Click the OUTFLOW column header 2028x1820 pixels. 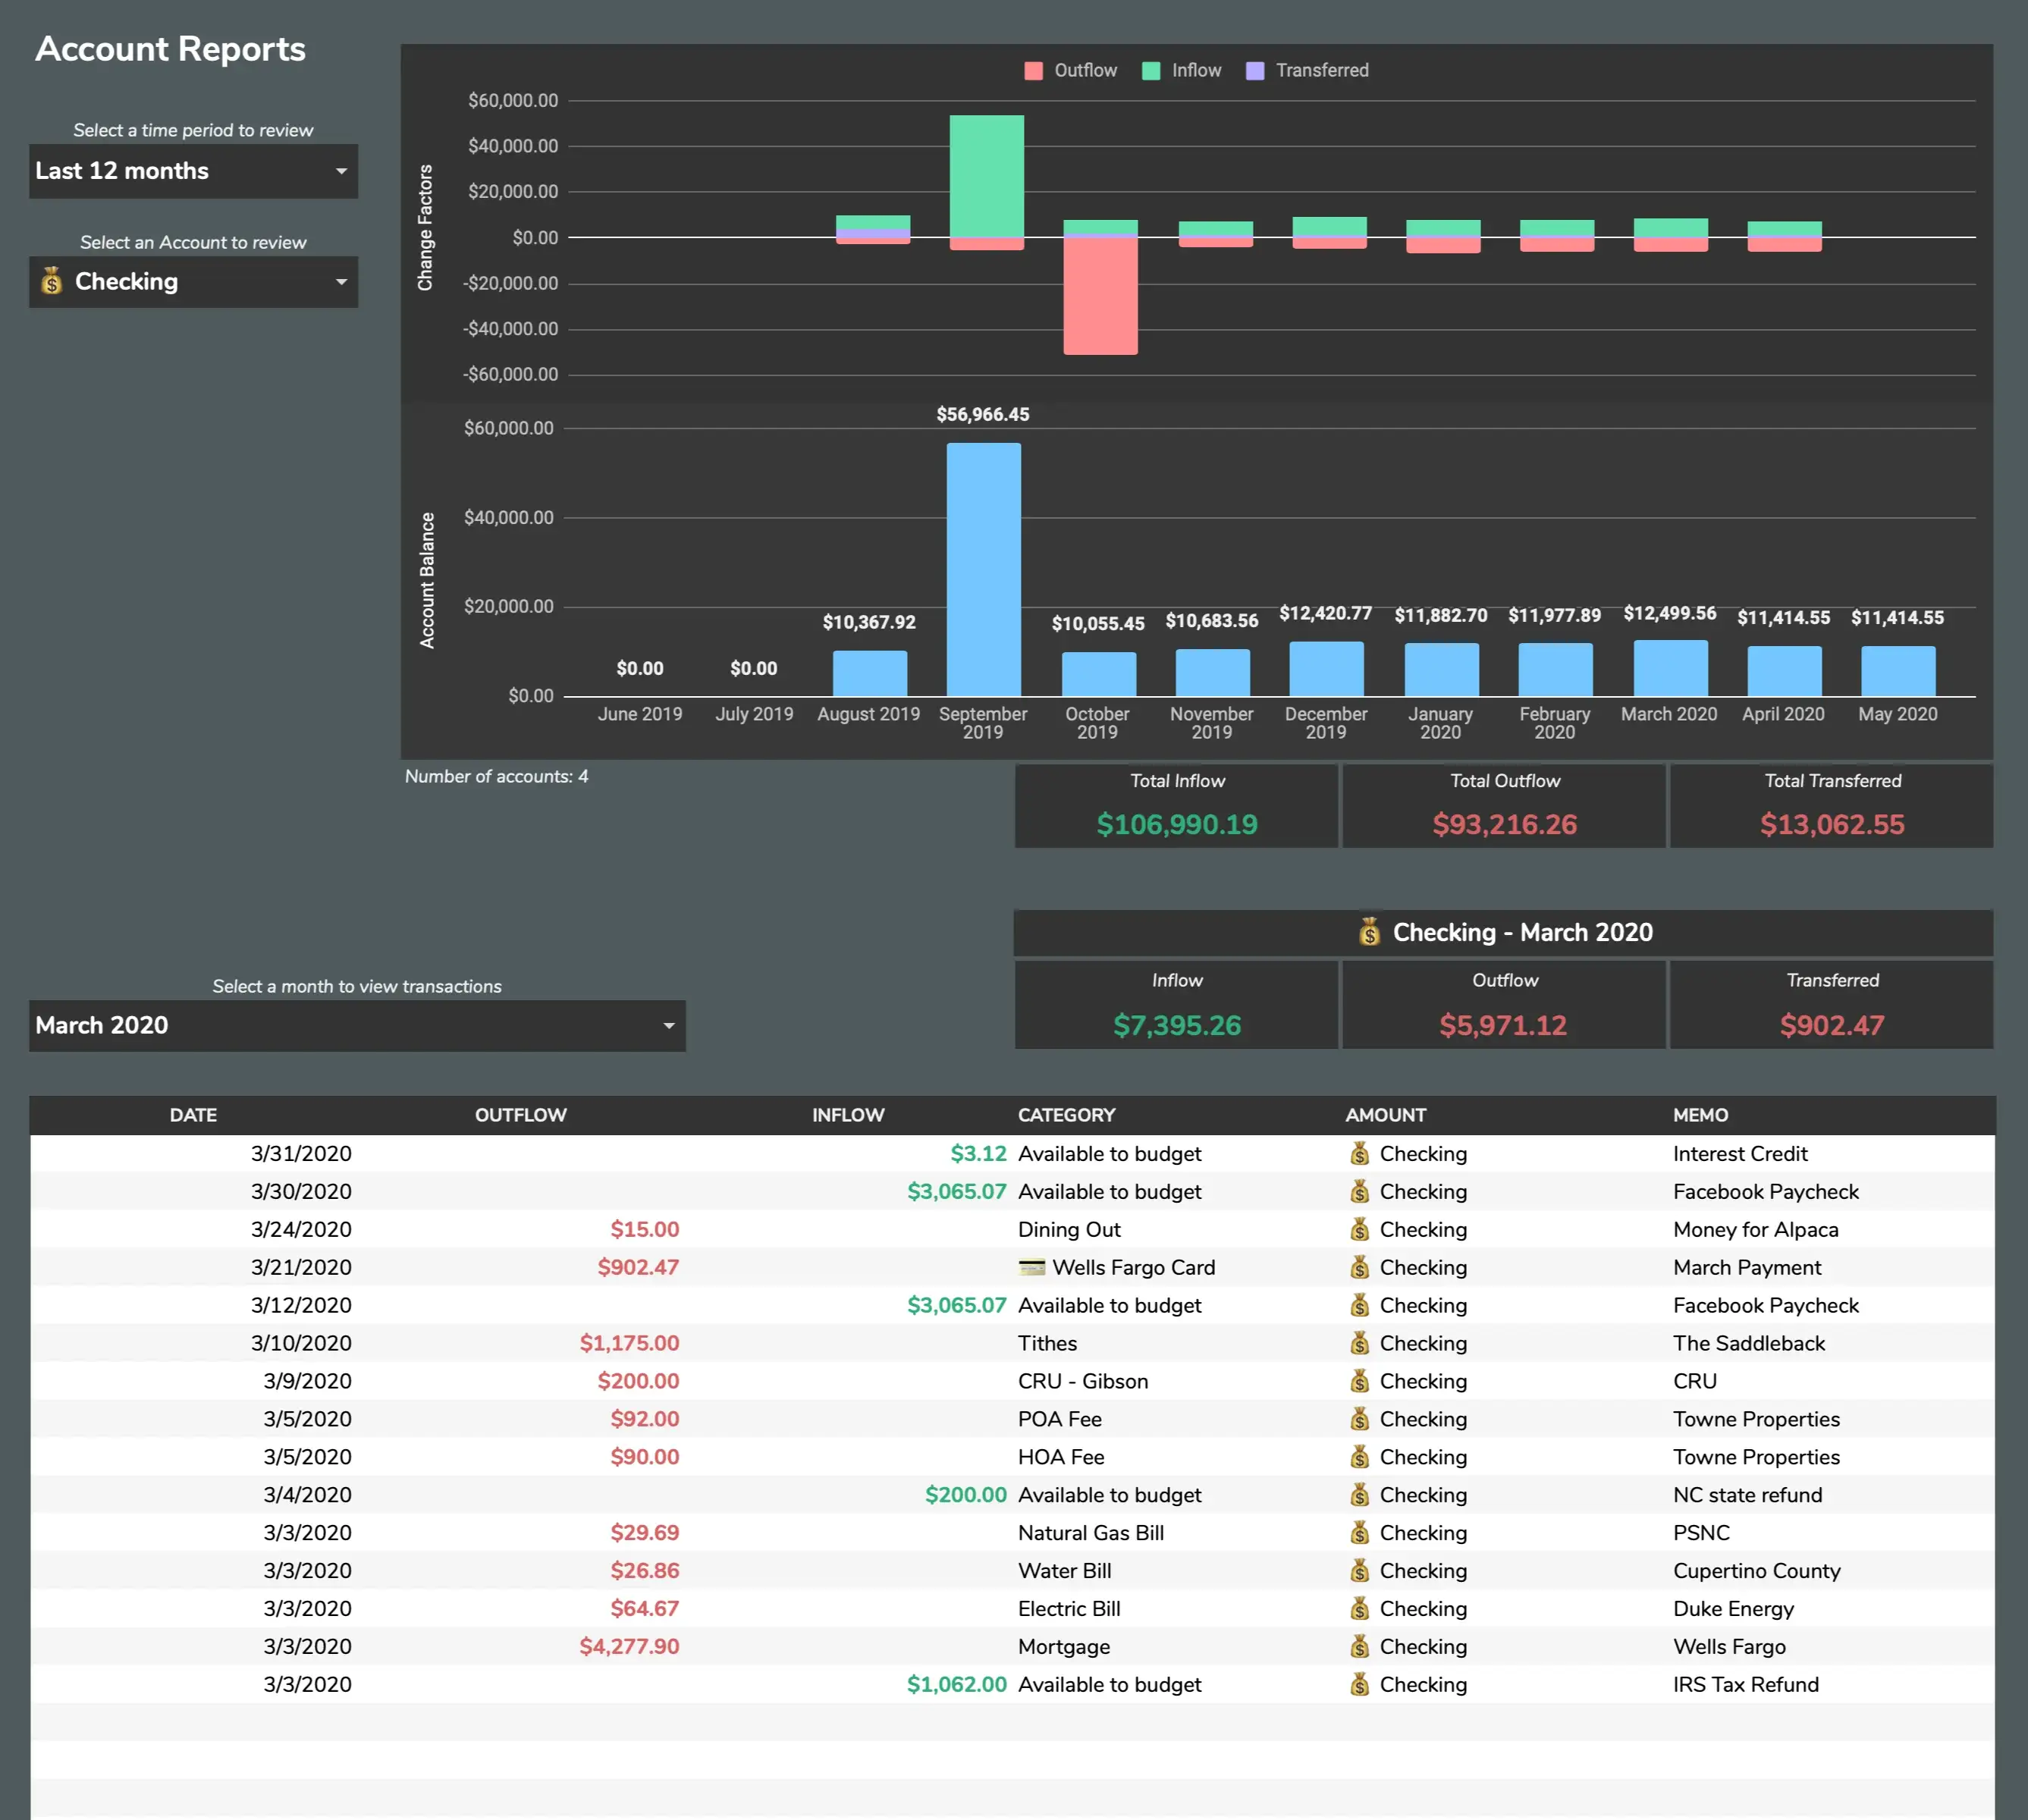pyautogui.click(x=521, y=1115)
